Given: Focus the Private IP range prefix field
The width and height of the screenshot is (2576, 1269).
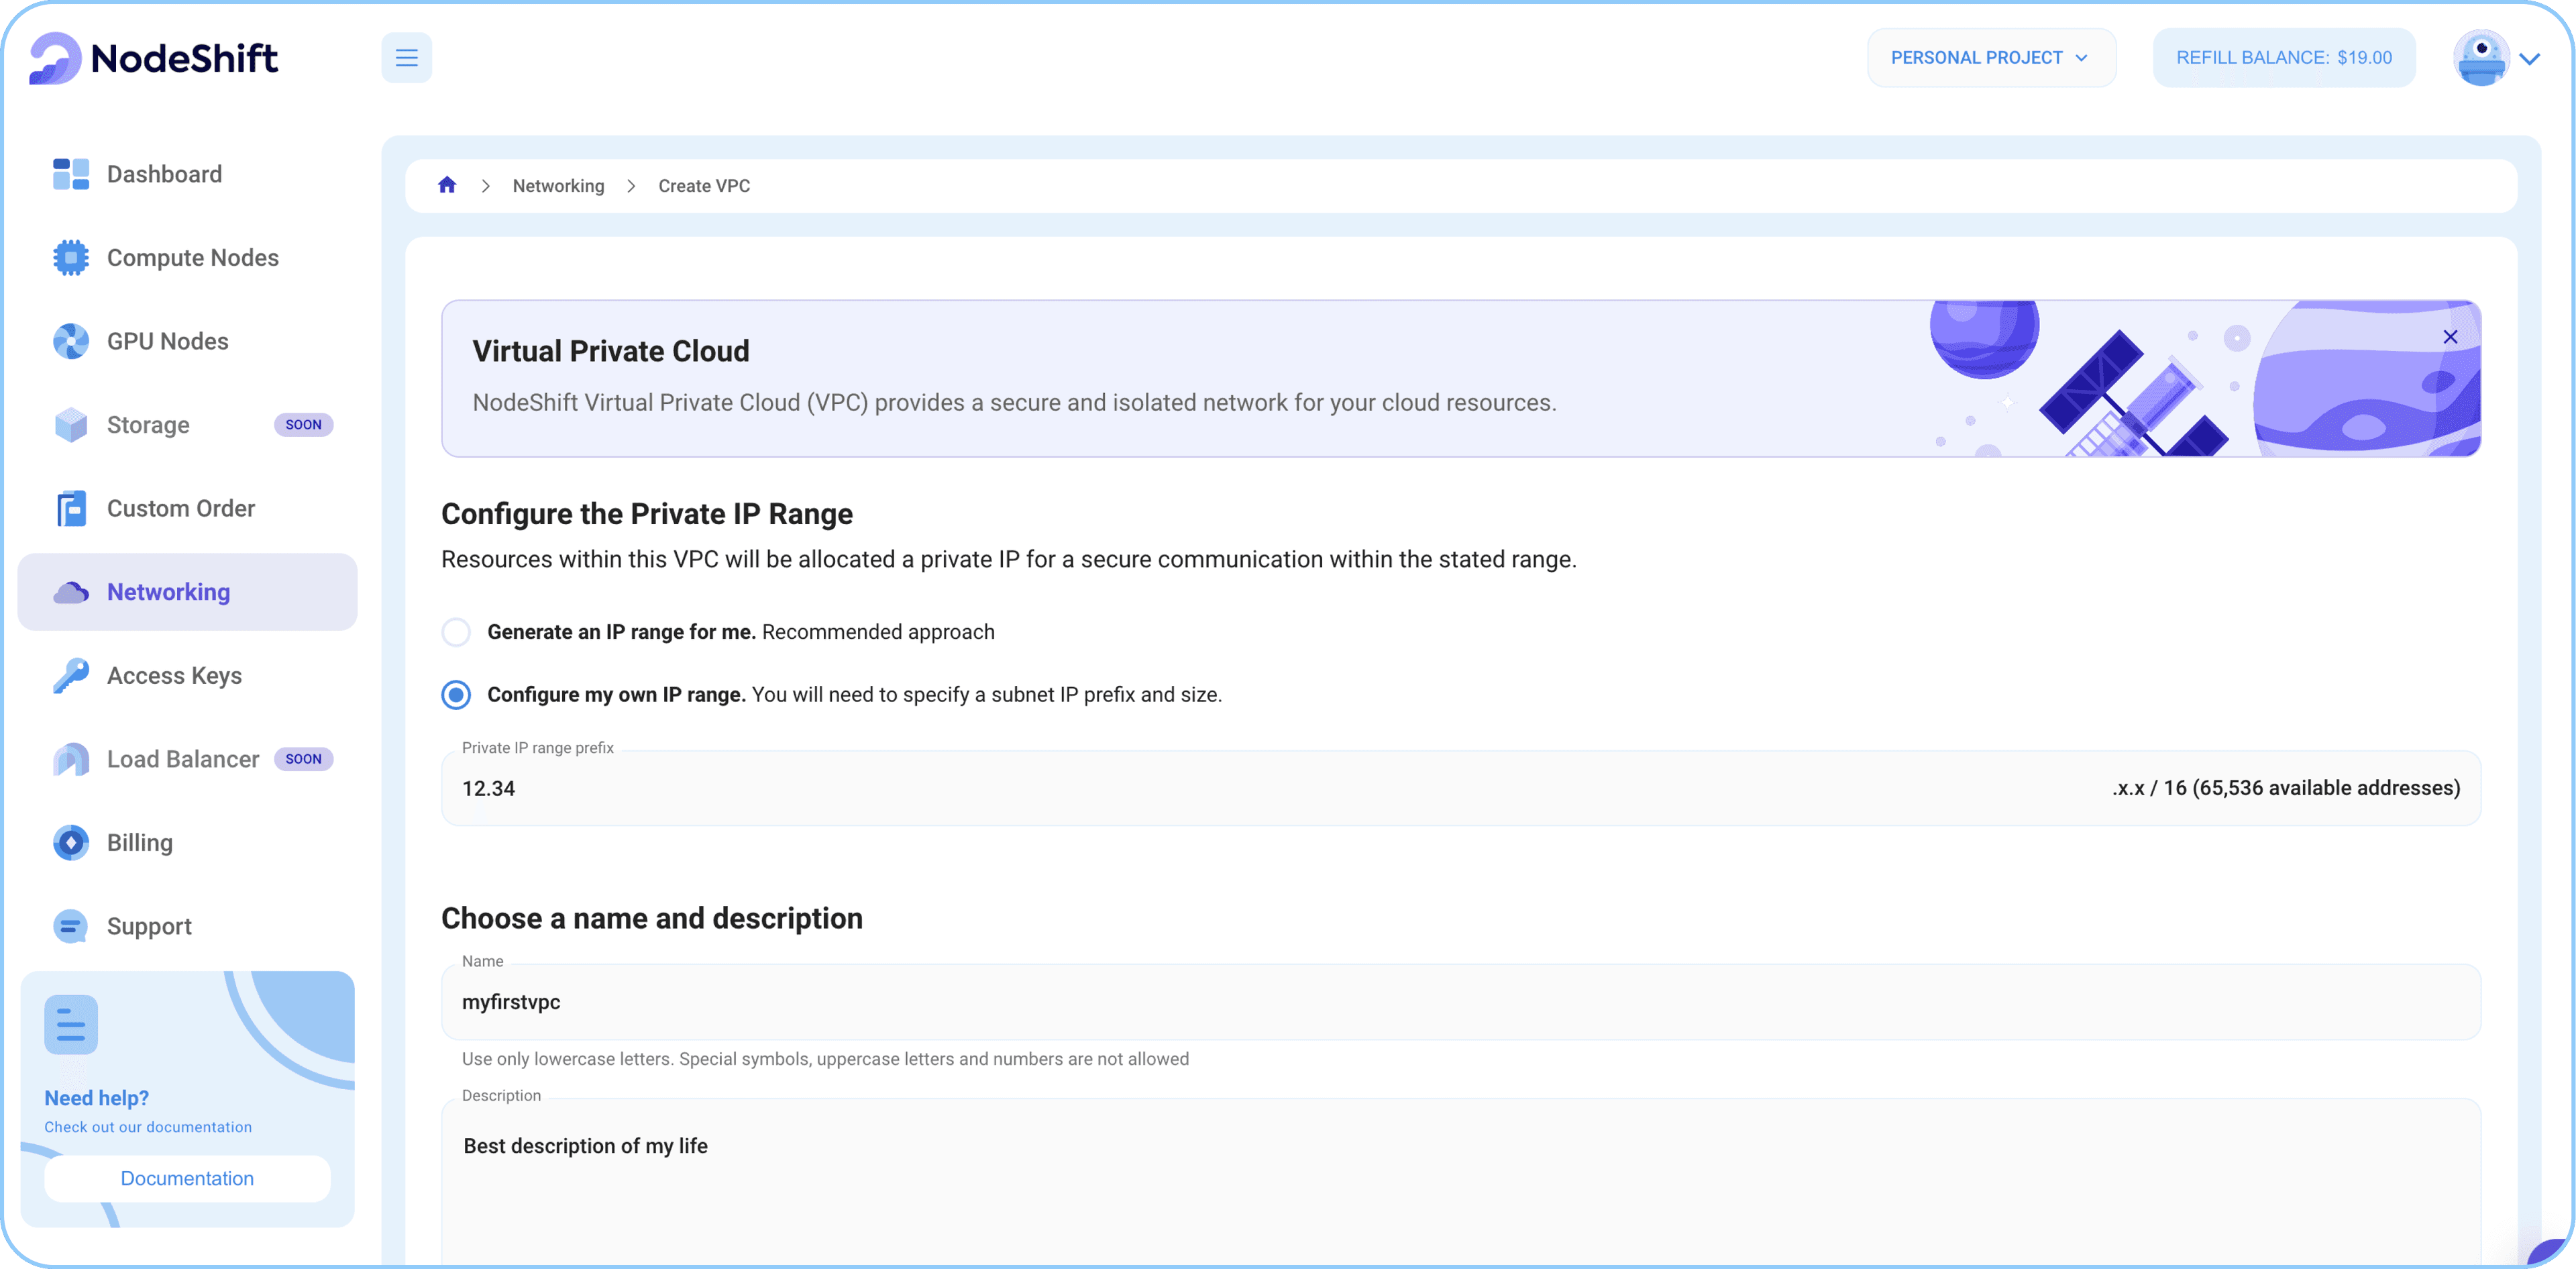Looking at the screenshot, I should (1461, 788).
